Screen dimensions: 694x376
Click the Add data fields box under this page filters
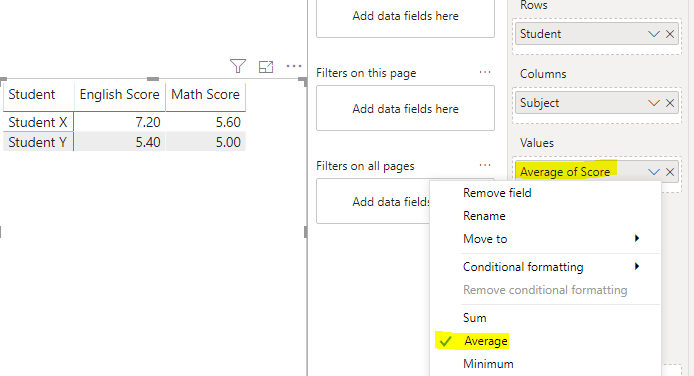coord(405,108)
